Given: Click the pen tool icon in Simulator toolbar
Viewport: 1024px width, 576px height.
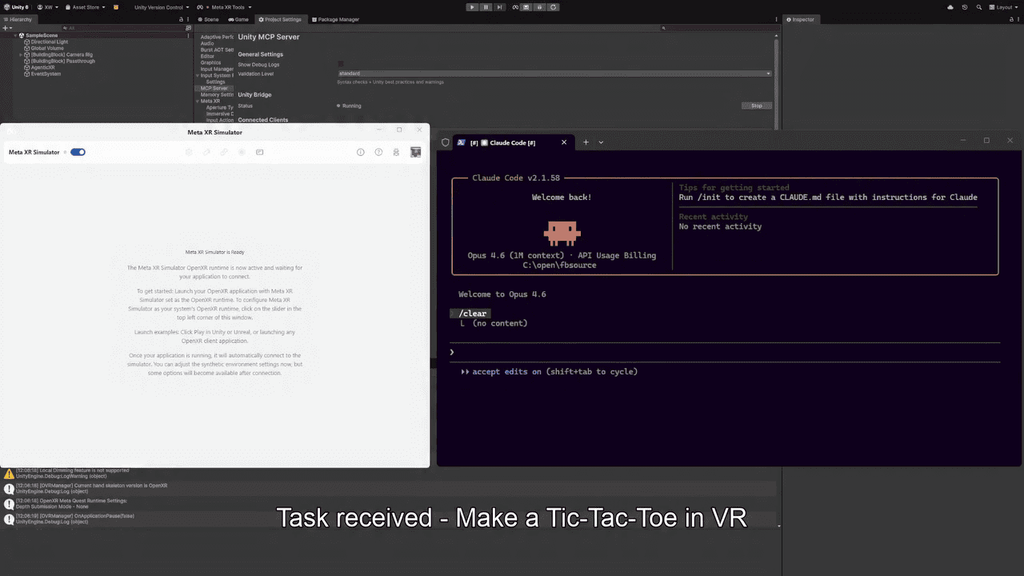Looking at the screenshot, I should (206, 152).
